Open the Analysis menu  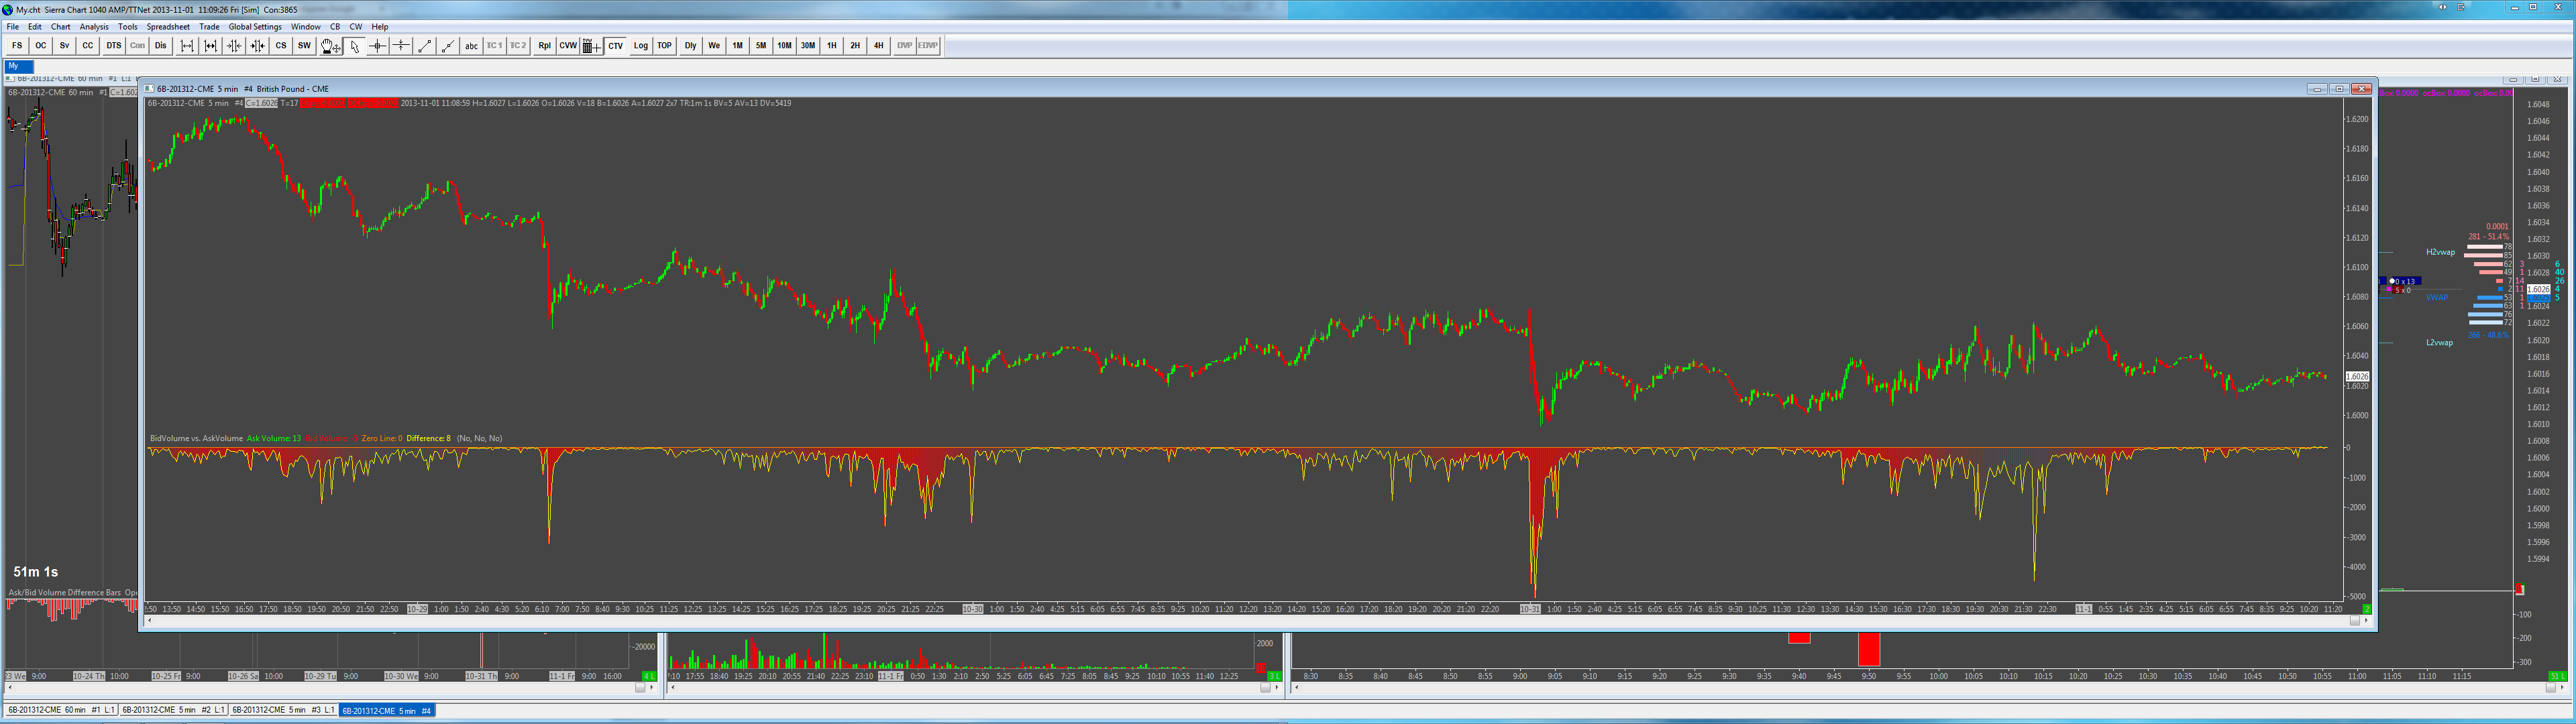[94, 27]
